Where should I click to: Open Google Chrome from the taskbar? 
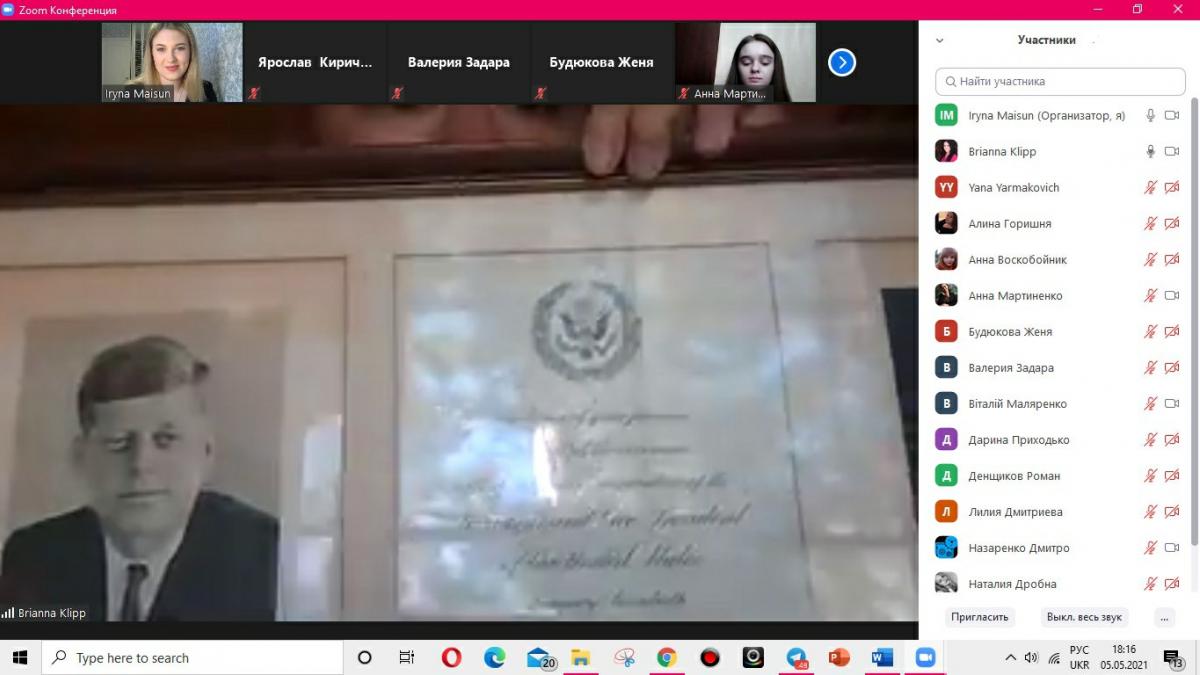667,657
